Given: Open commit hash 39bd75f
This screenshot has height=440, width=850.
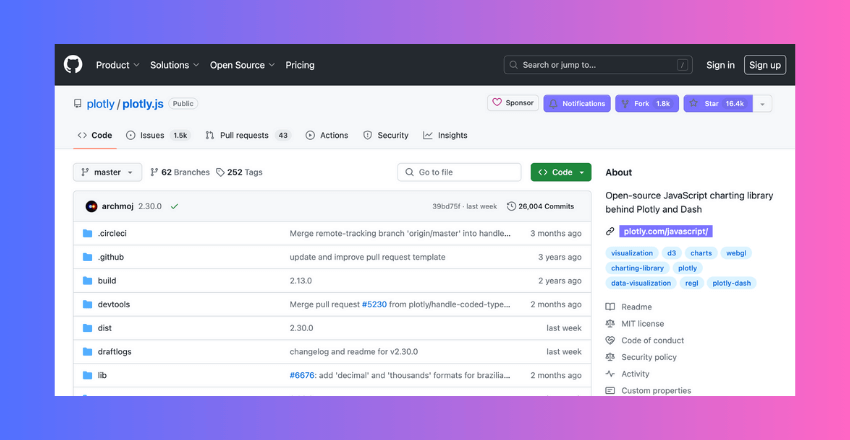Looking at the screenshot, I should (x=446, y=206).
